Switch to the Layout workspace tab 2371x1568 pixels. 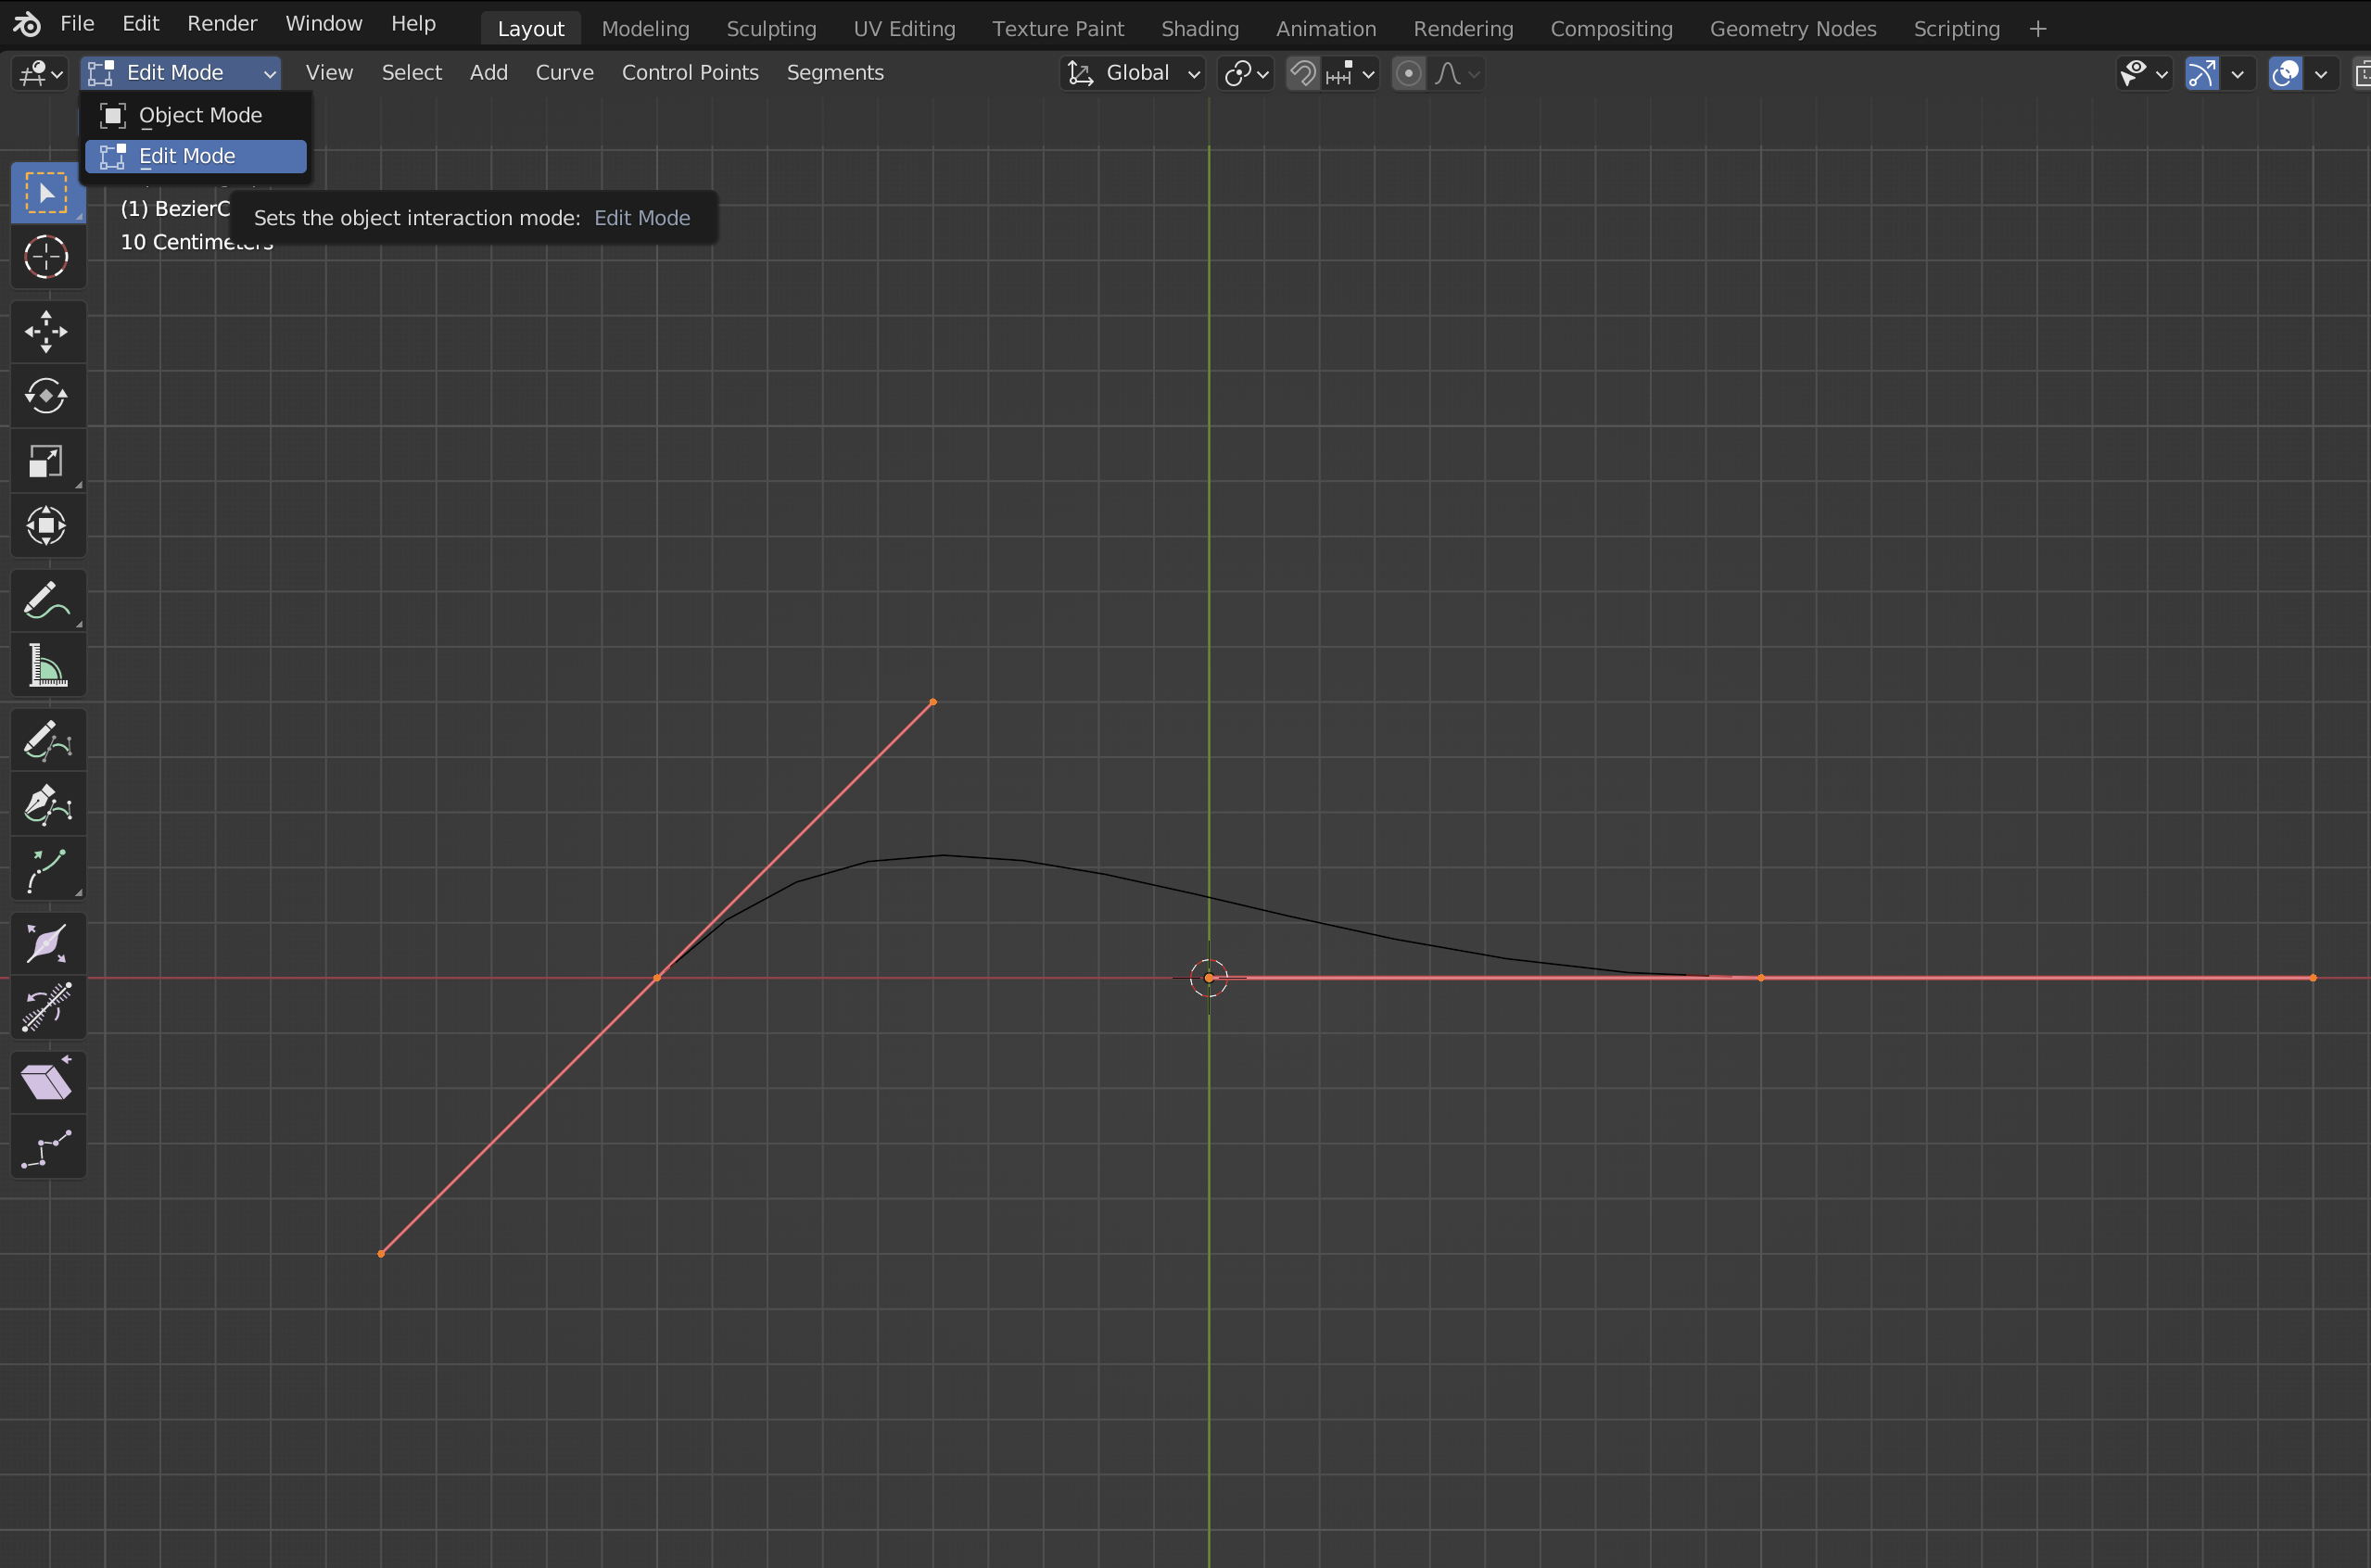(x=531, y=29)
